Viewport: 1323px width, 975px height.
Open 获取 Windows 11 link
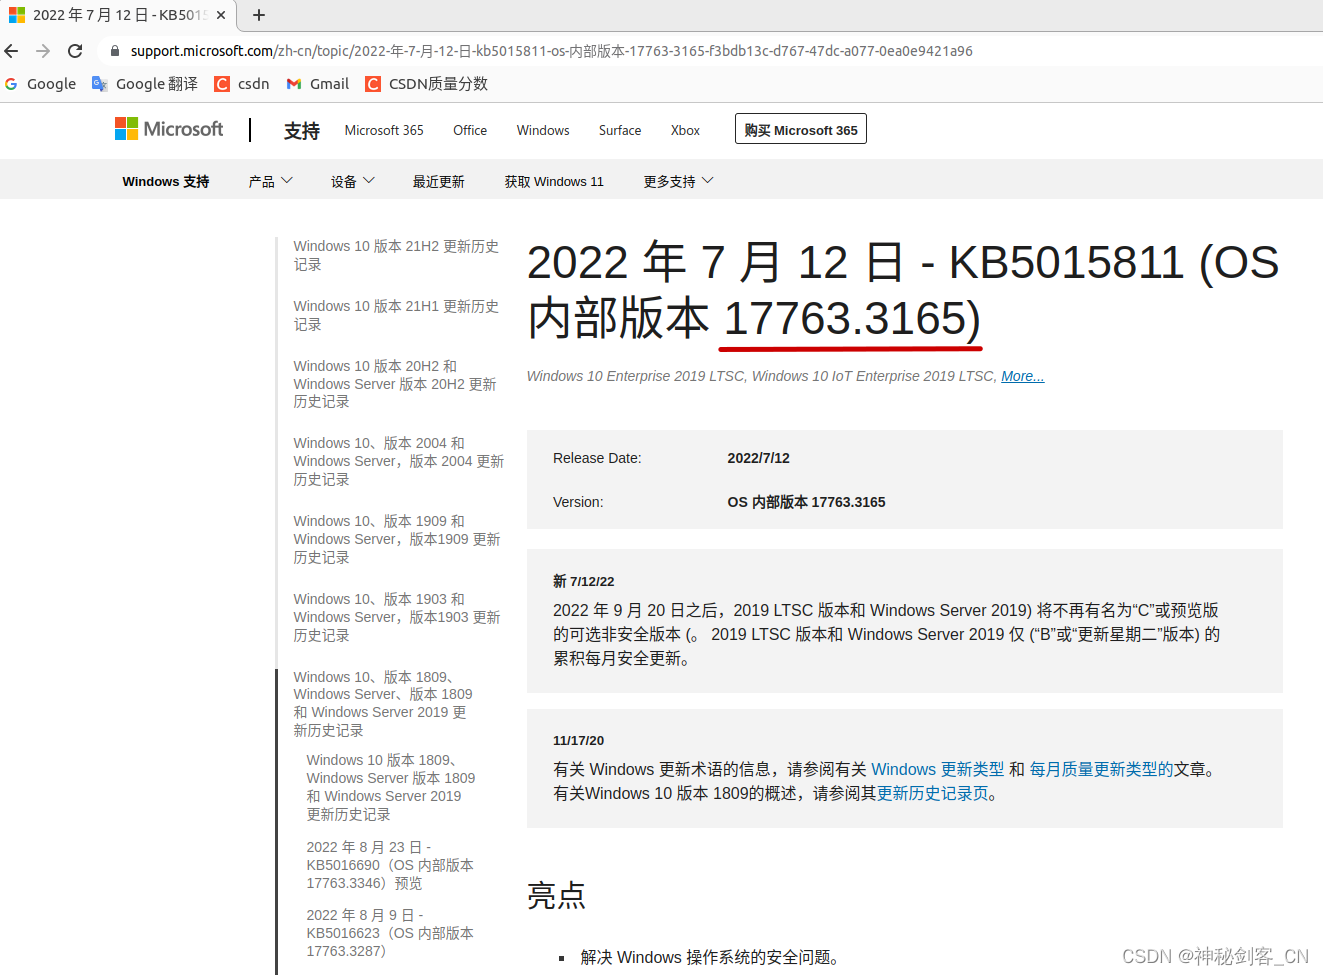pyautogui.click(x=554, y=181)
